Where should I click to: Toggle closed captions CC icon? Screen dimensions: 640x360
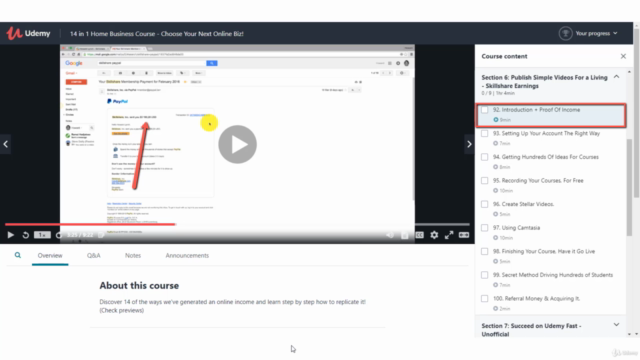(419, 235)
